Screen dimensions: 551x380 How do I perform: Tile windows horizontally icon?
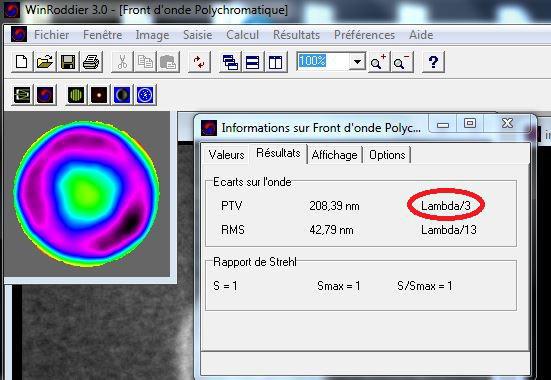pyautogui.click(x=253, y=62)
